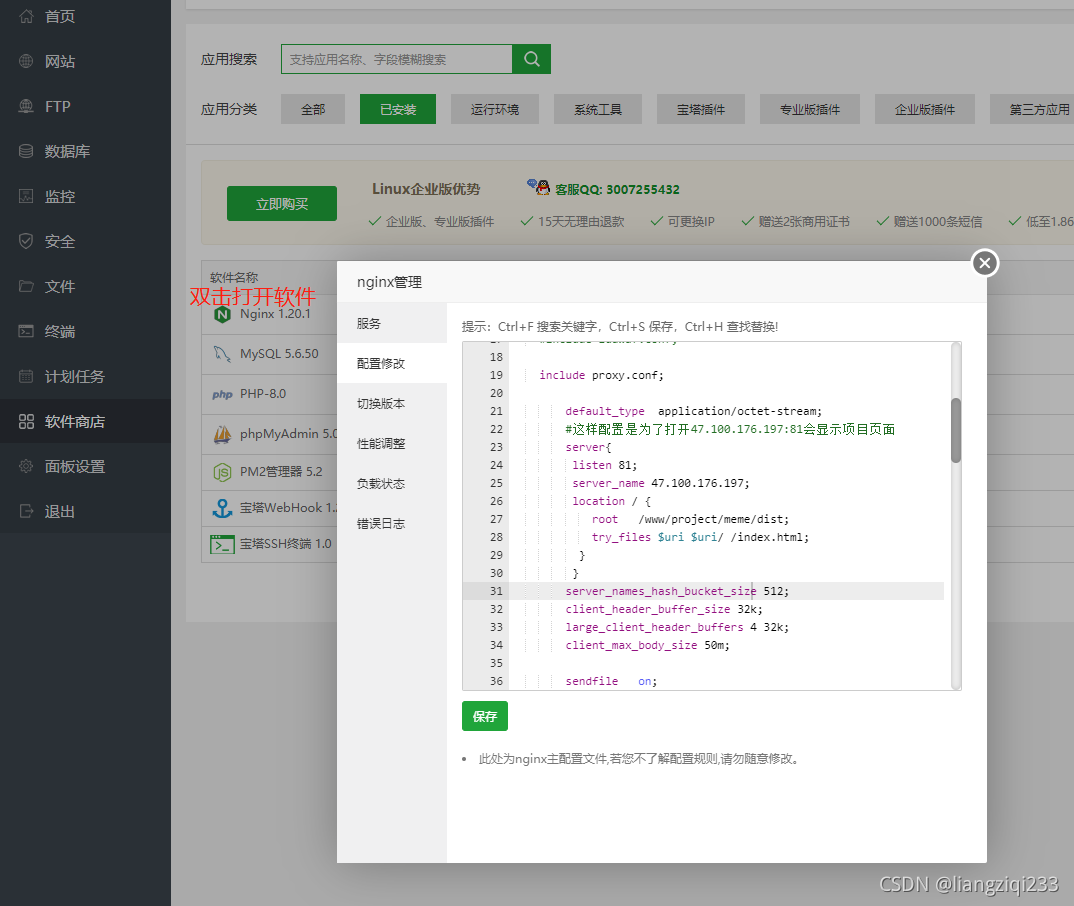Click the 软件名称 column header
The width and height of the screenshot is (1074, 906).
pyautogui.click(x=234, y=277)
